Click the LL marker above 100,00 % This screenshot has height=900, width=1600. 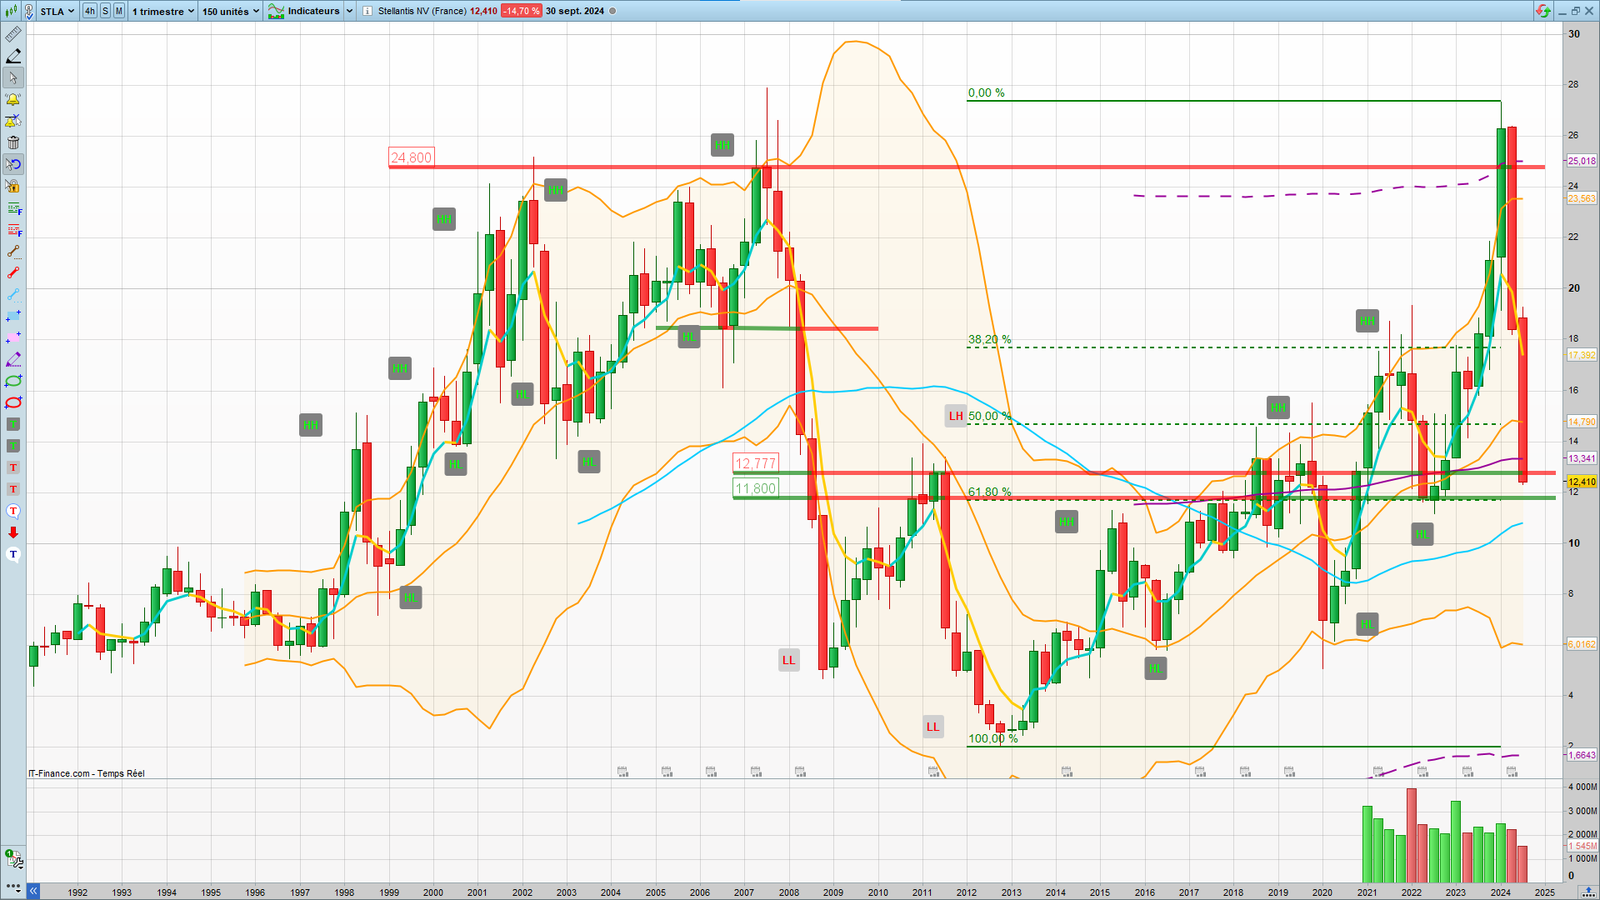coord(933,727)
